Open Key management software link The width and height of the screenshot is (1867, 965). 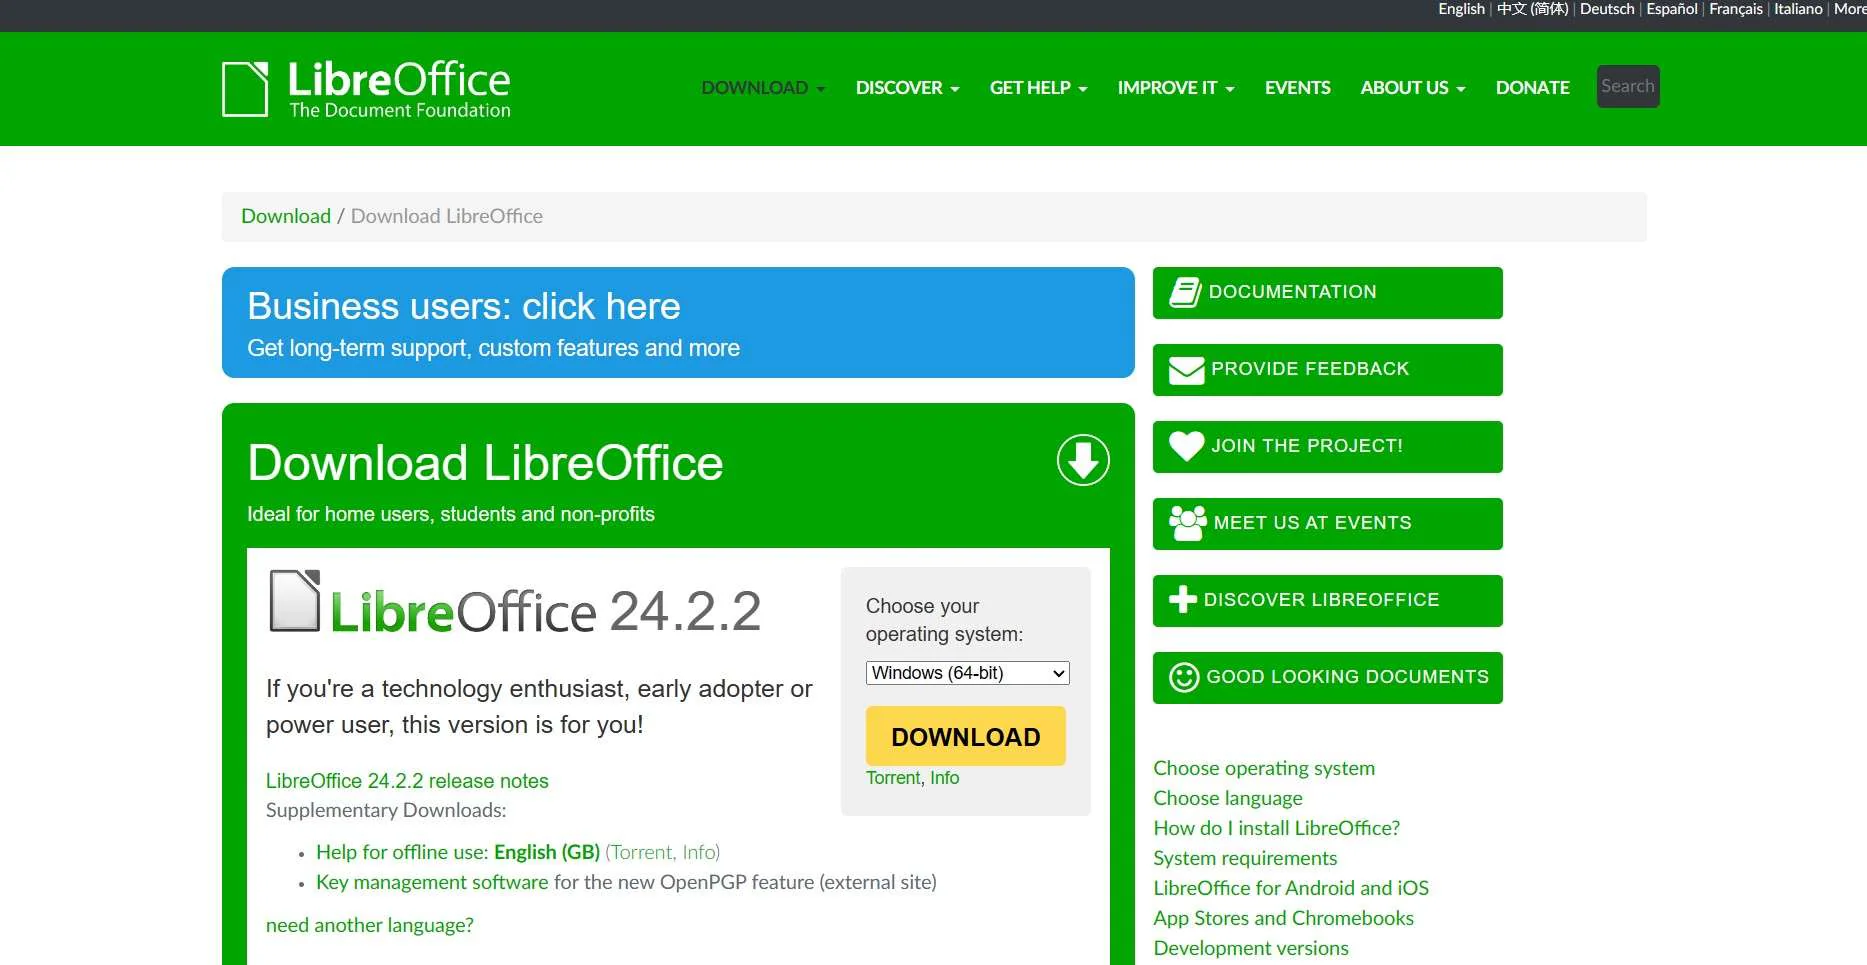[x=432, y=882]
